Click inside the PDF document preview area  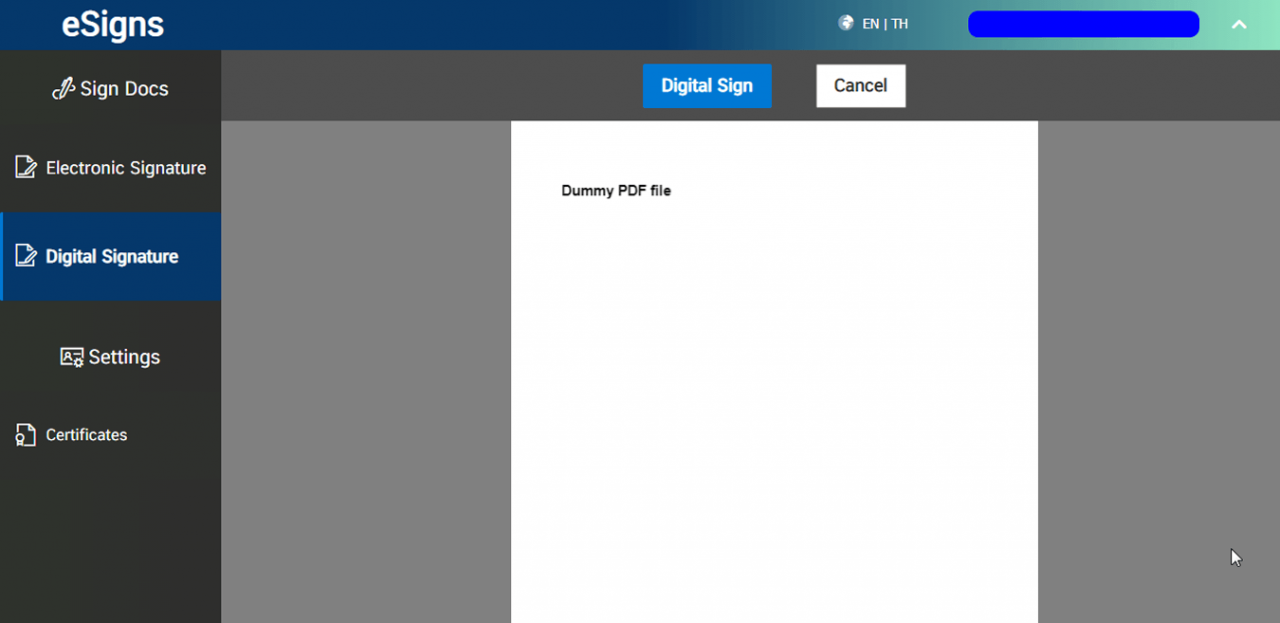coord(774,400)
